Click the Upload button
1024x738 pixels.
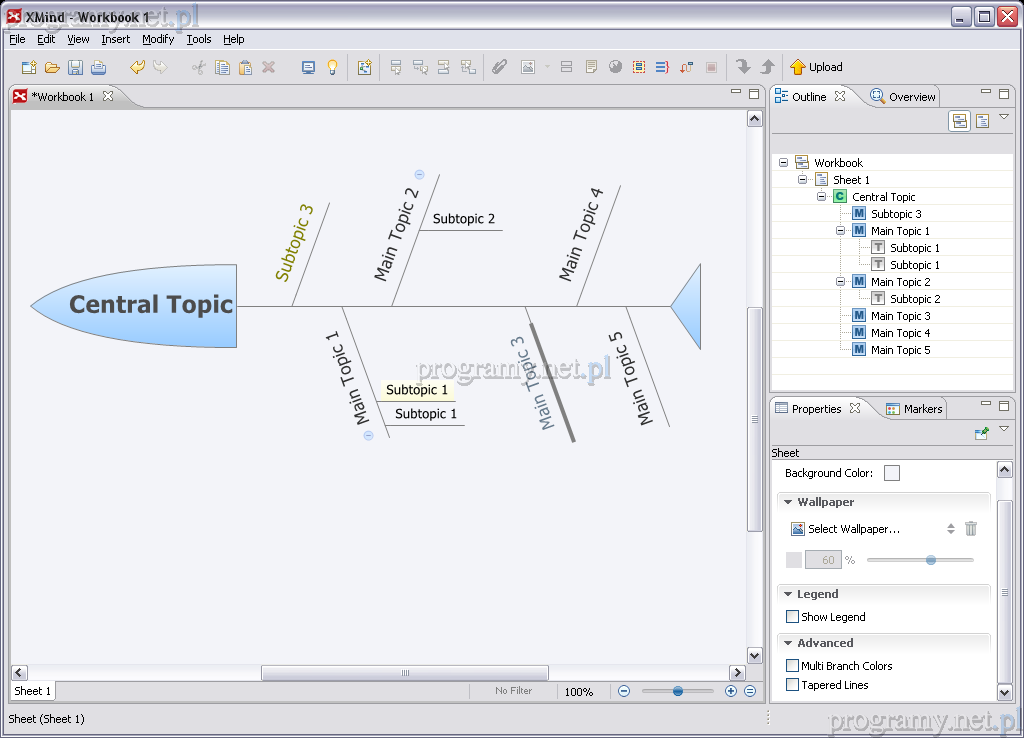[816, 67]
